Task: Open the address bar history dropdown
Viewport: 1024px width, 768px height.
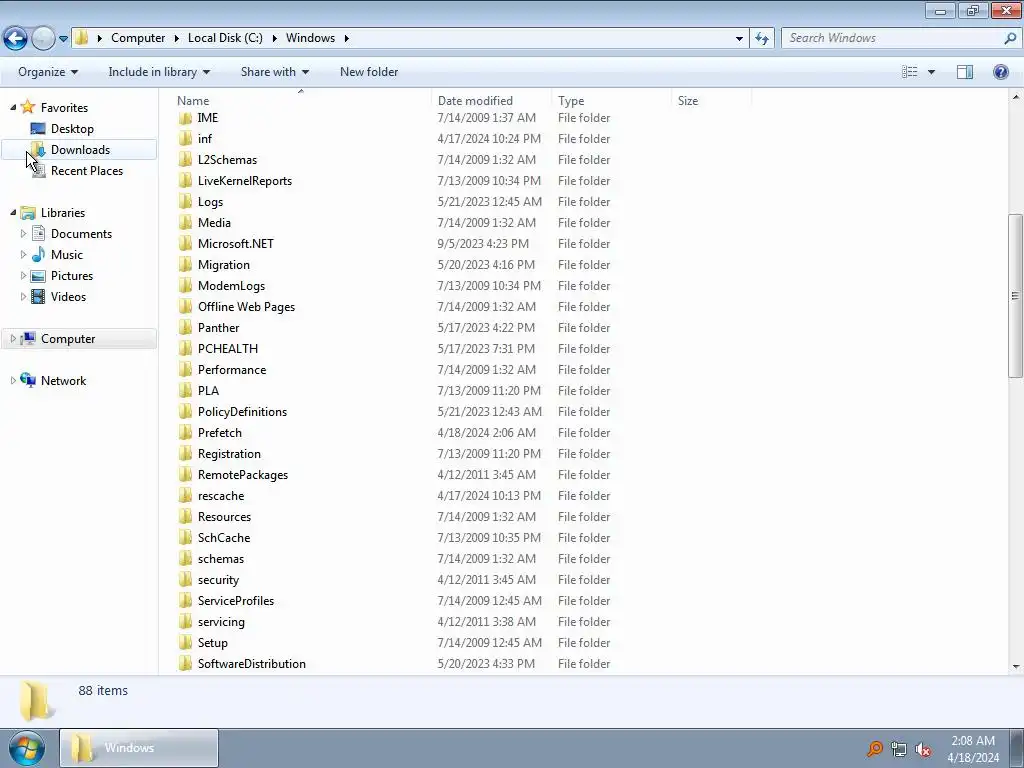Action: [x=739, y=38]
